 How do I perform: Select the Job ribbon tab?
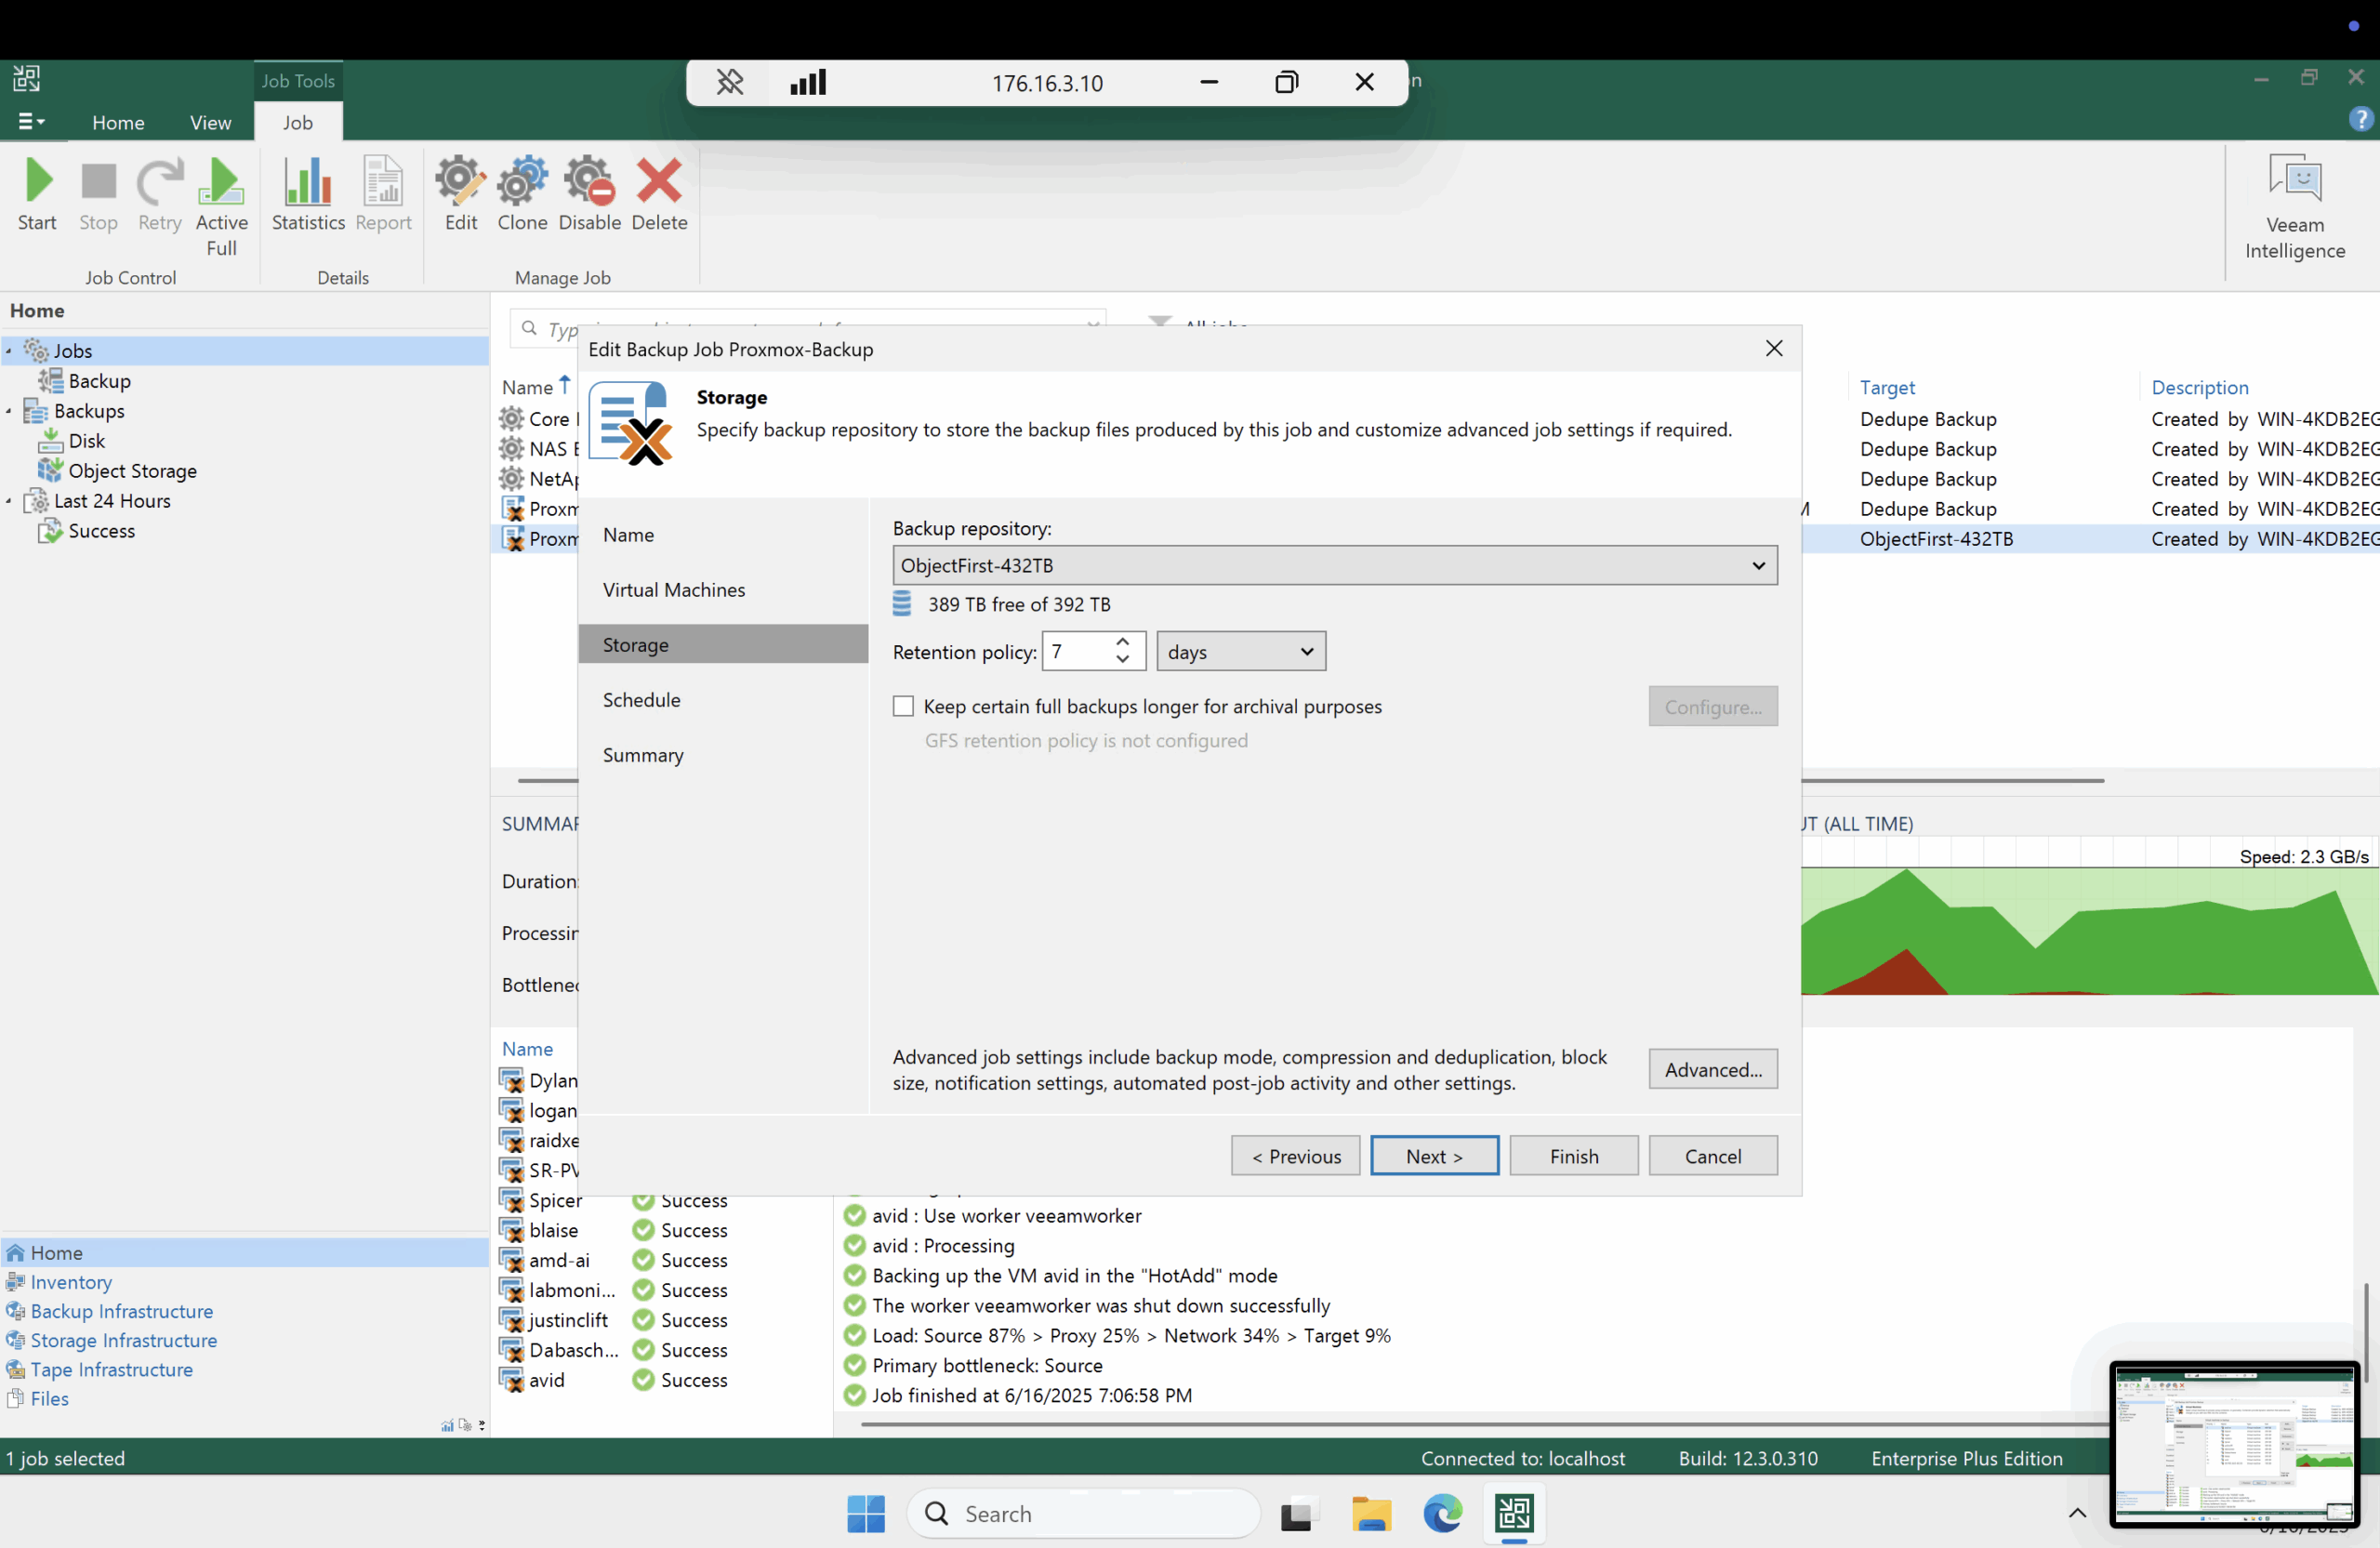tap(297, 122)
